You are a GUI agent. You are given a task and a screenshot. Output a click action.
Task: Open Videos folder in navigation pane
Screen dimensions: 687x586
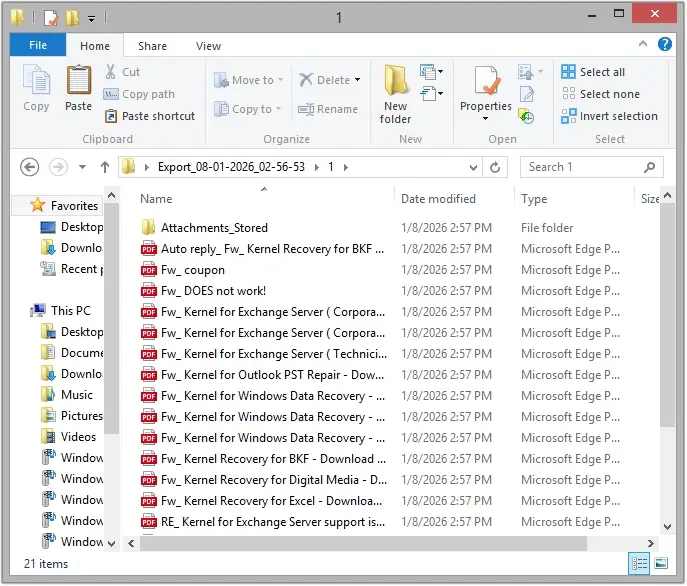(69, 437)
